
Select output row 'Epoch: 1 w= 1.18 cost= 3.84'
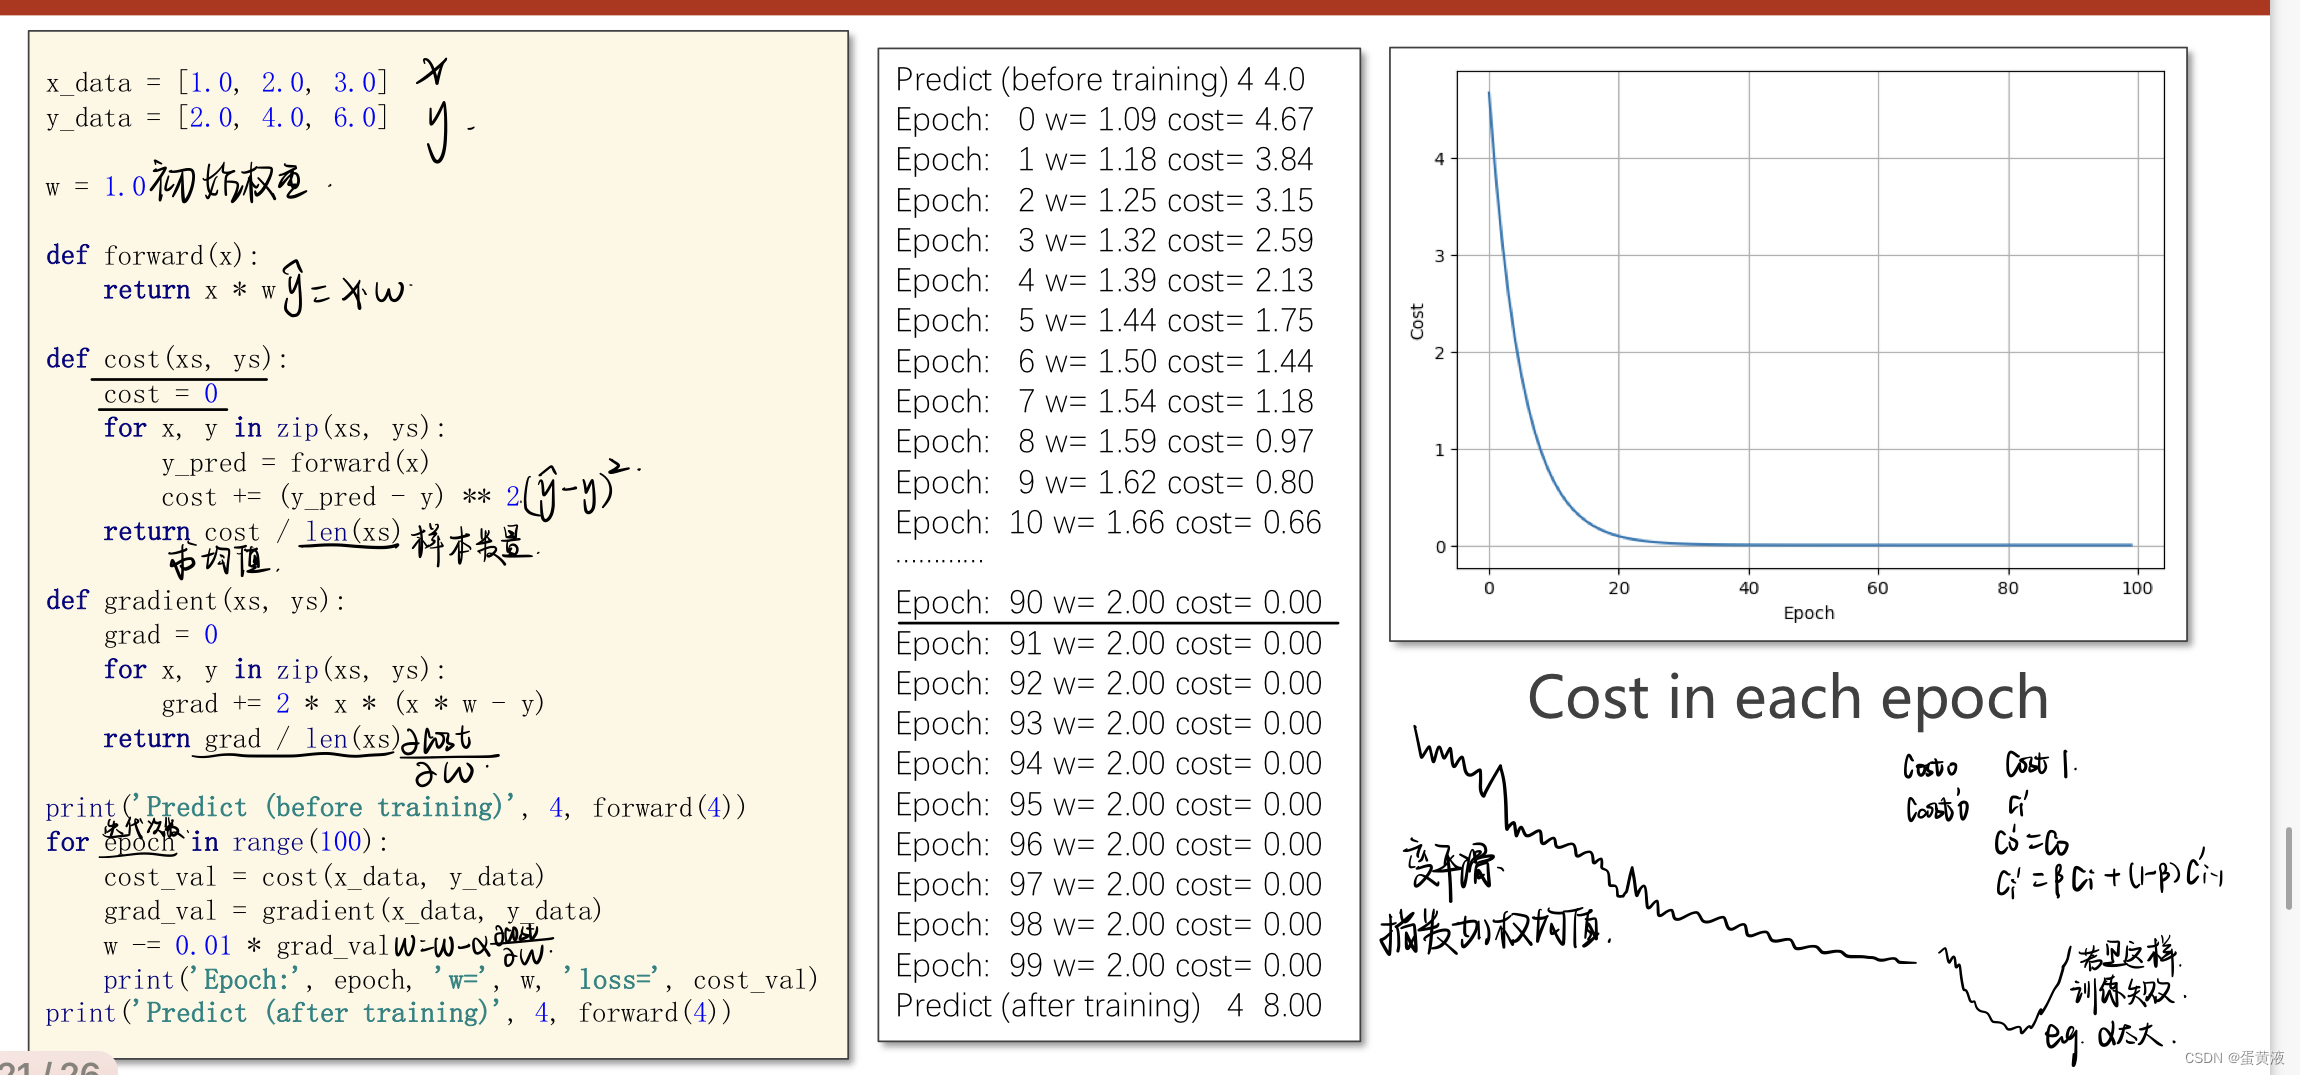(1105, 159)
